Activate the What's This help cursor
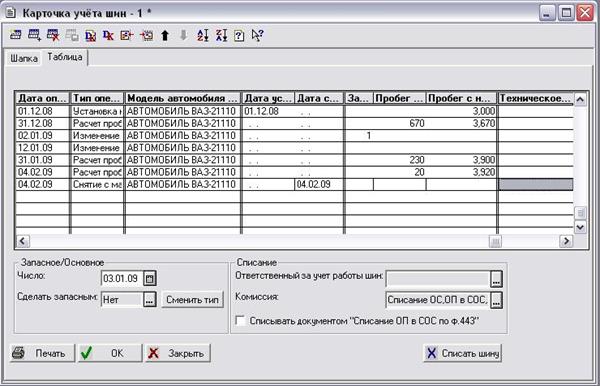The image size is (600, 386). click(x=257, y=35)
